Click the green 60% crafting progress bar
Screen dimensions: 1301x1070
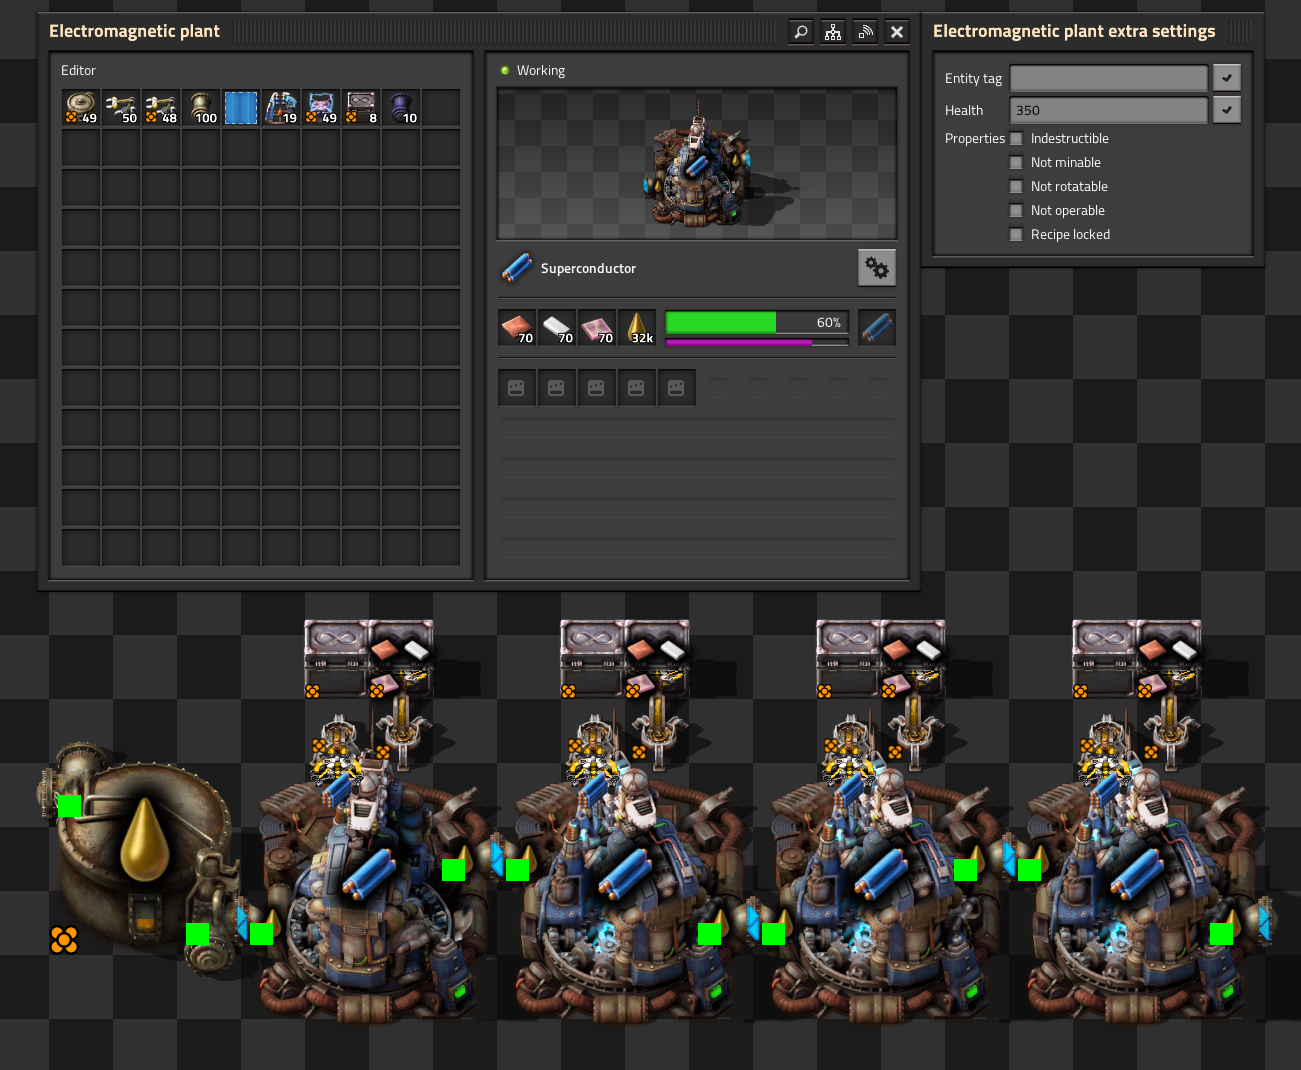pos(757,322)
